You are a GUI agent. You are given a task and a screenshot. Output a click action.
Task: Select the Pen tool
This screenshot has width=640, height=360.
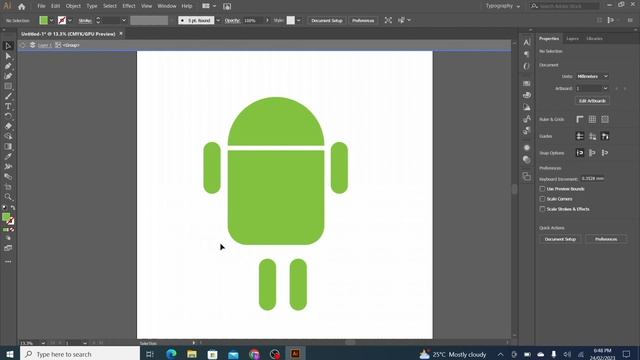coord(8,66)
